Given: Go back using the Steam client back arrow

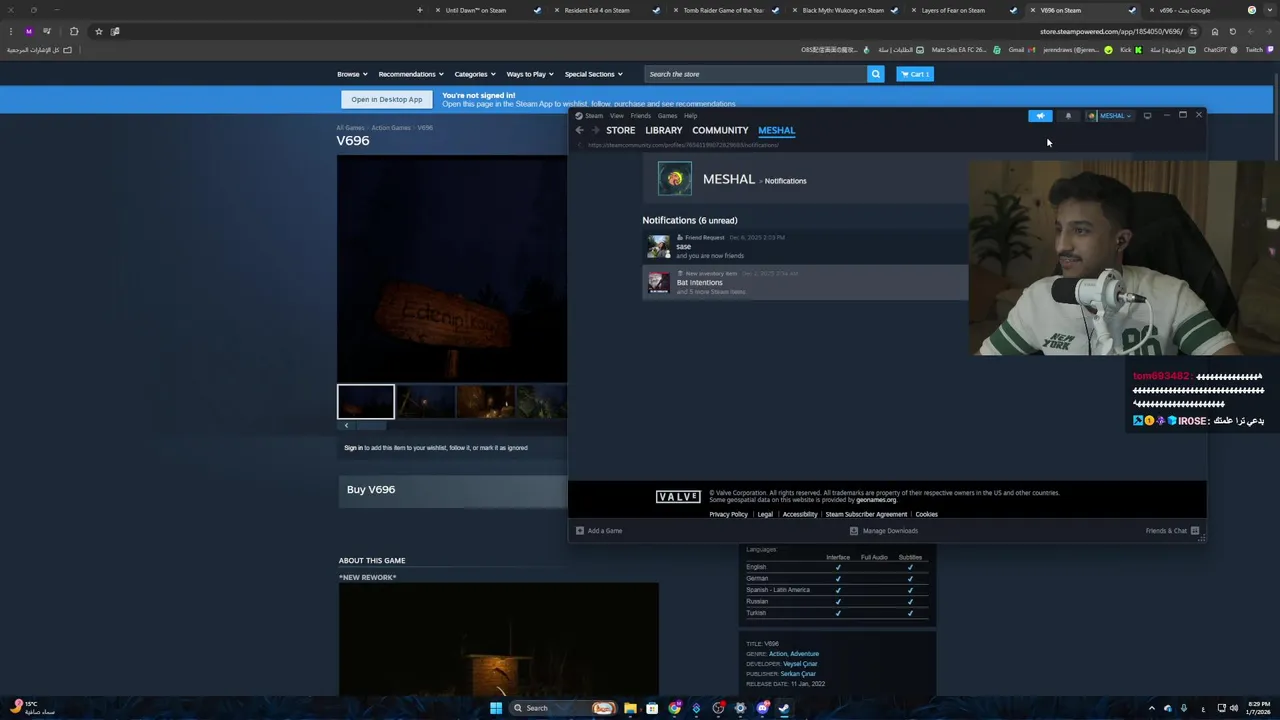Looking at the screenshot, I should click(x=579, y=130).
